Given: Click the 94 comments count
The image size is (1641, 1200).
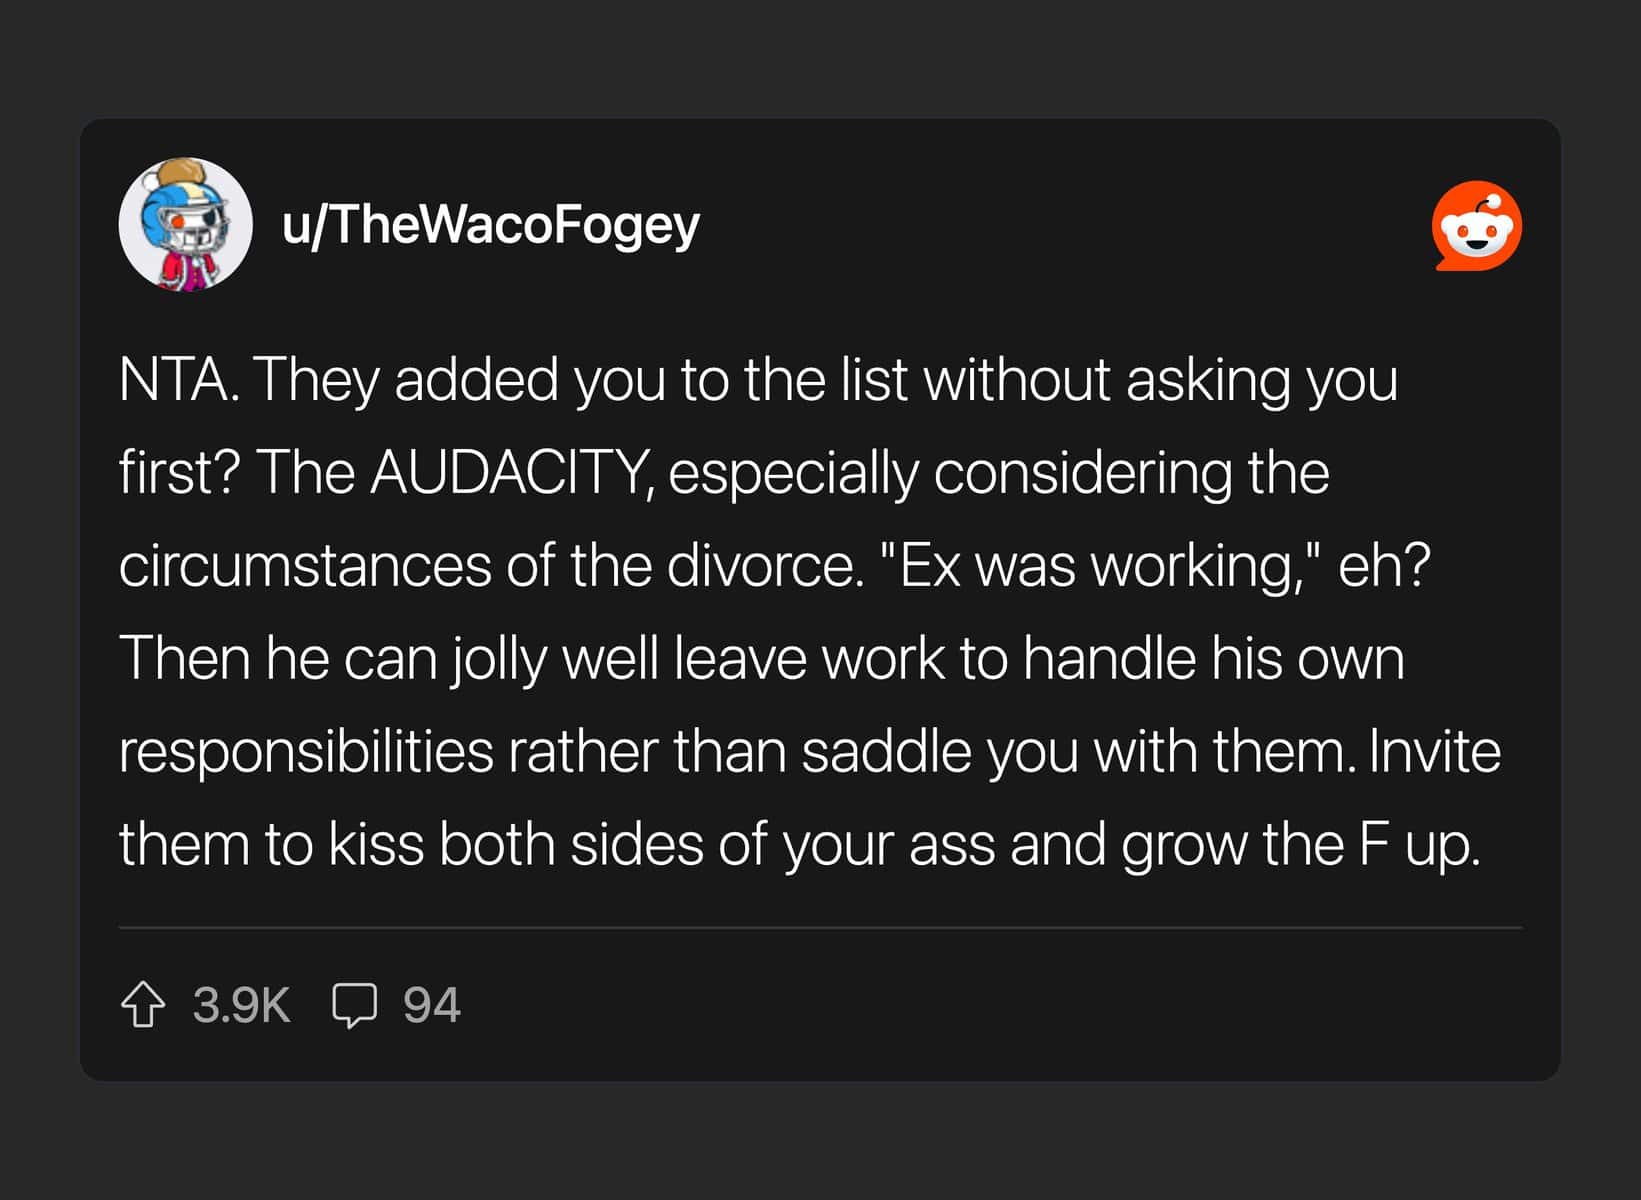Looking at the screenshot, I should tap(431, 1005).
